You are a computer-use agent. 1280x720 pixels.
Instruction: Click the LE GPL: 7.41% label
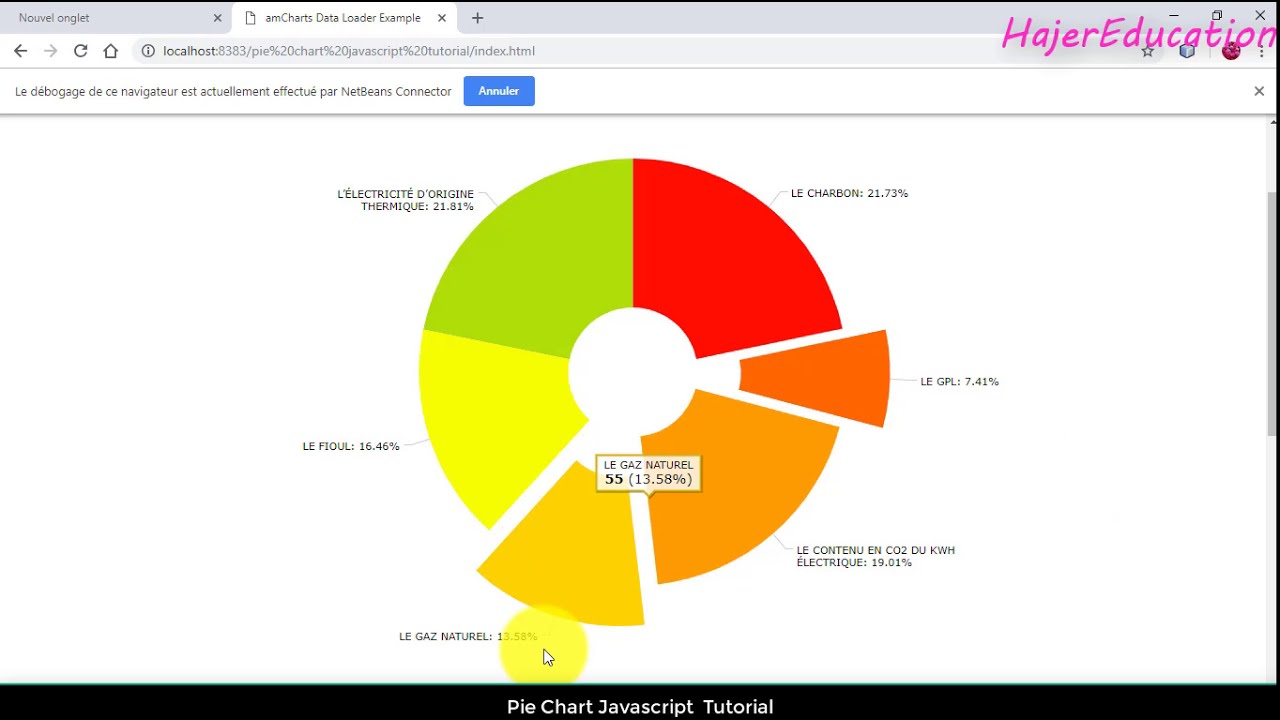[959, 381]
